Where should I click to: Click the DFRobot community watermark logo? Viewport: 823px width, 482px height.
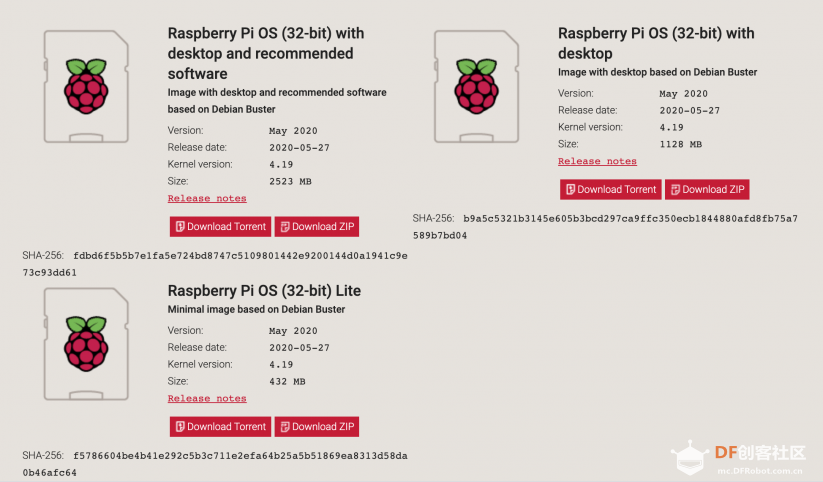point(738,458)
